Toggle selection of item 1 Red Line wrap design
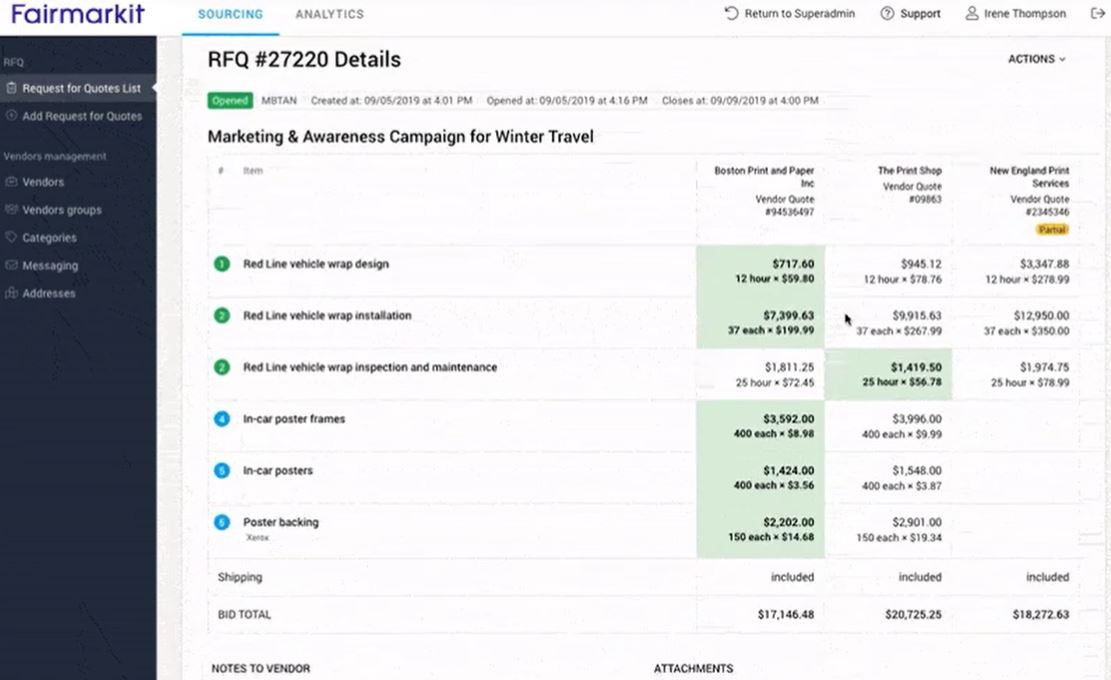Image resolution: width=1111 pixels, height=680 pixels. tap(221, 263)
